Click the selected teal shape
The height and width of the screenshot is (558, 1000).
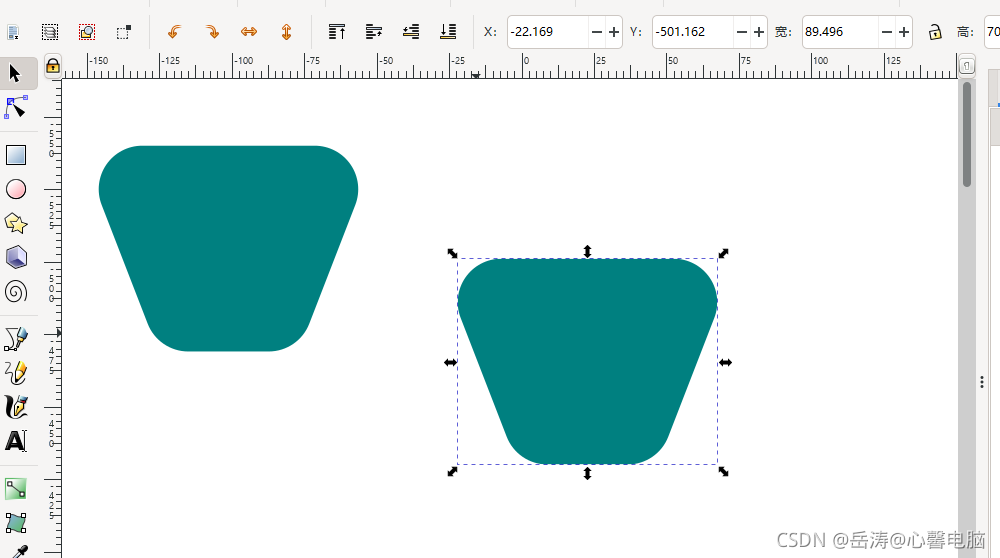[x=587, y=362]
